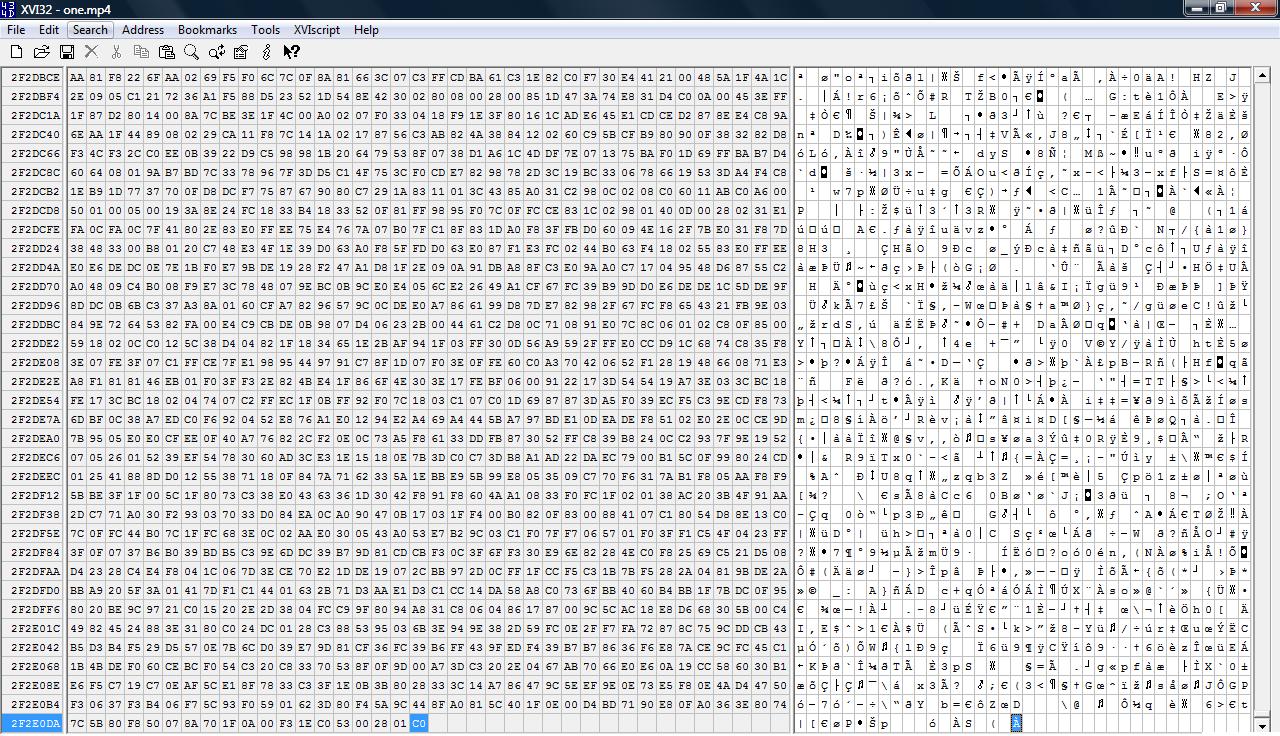
Task: Click address label 2F2DC66
Action: (35, 153)
